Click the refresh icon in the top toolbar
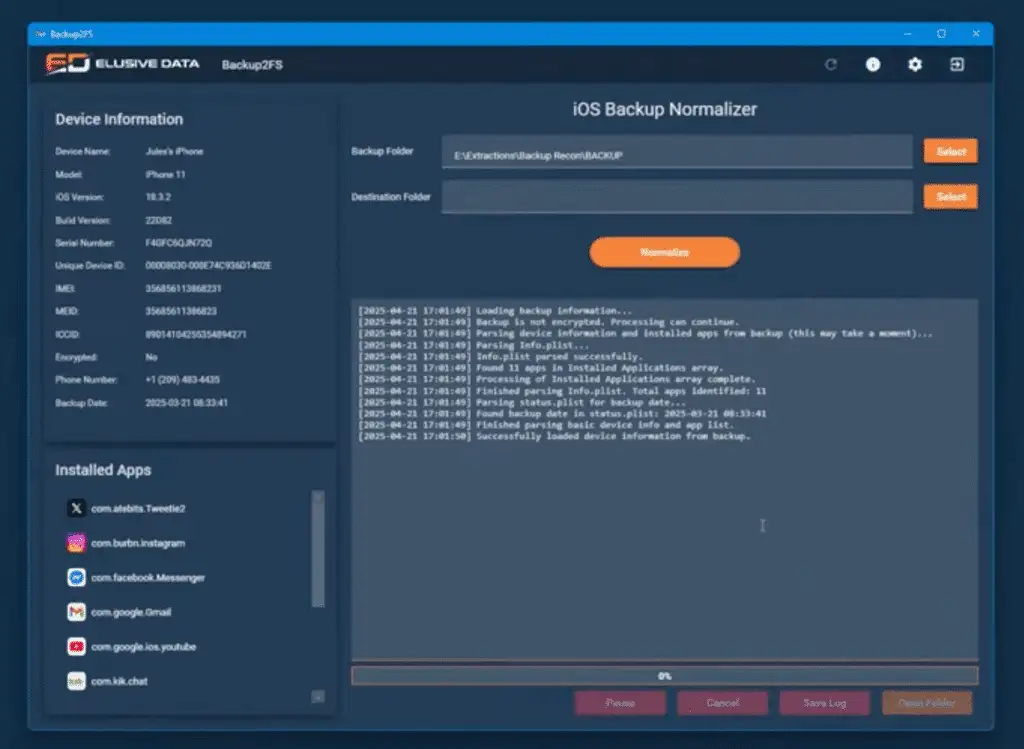The height and width of the screenshot is (749, 1024). pos(830,63)
